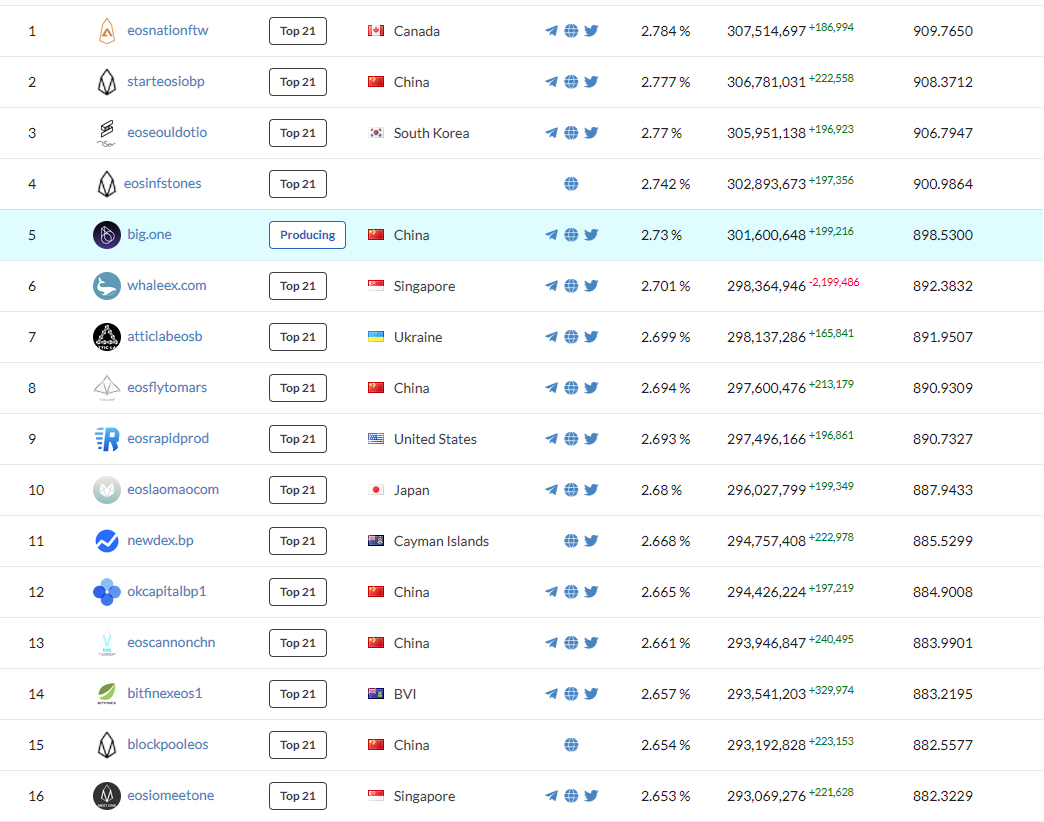This screenshot has height=822, width=1044.
Task: Open starteosiobp Telegram icon
Action: click(x=551, y=82)
